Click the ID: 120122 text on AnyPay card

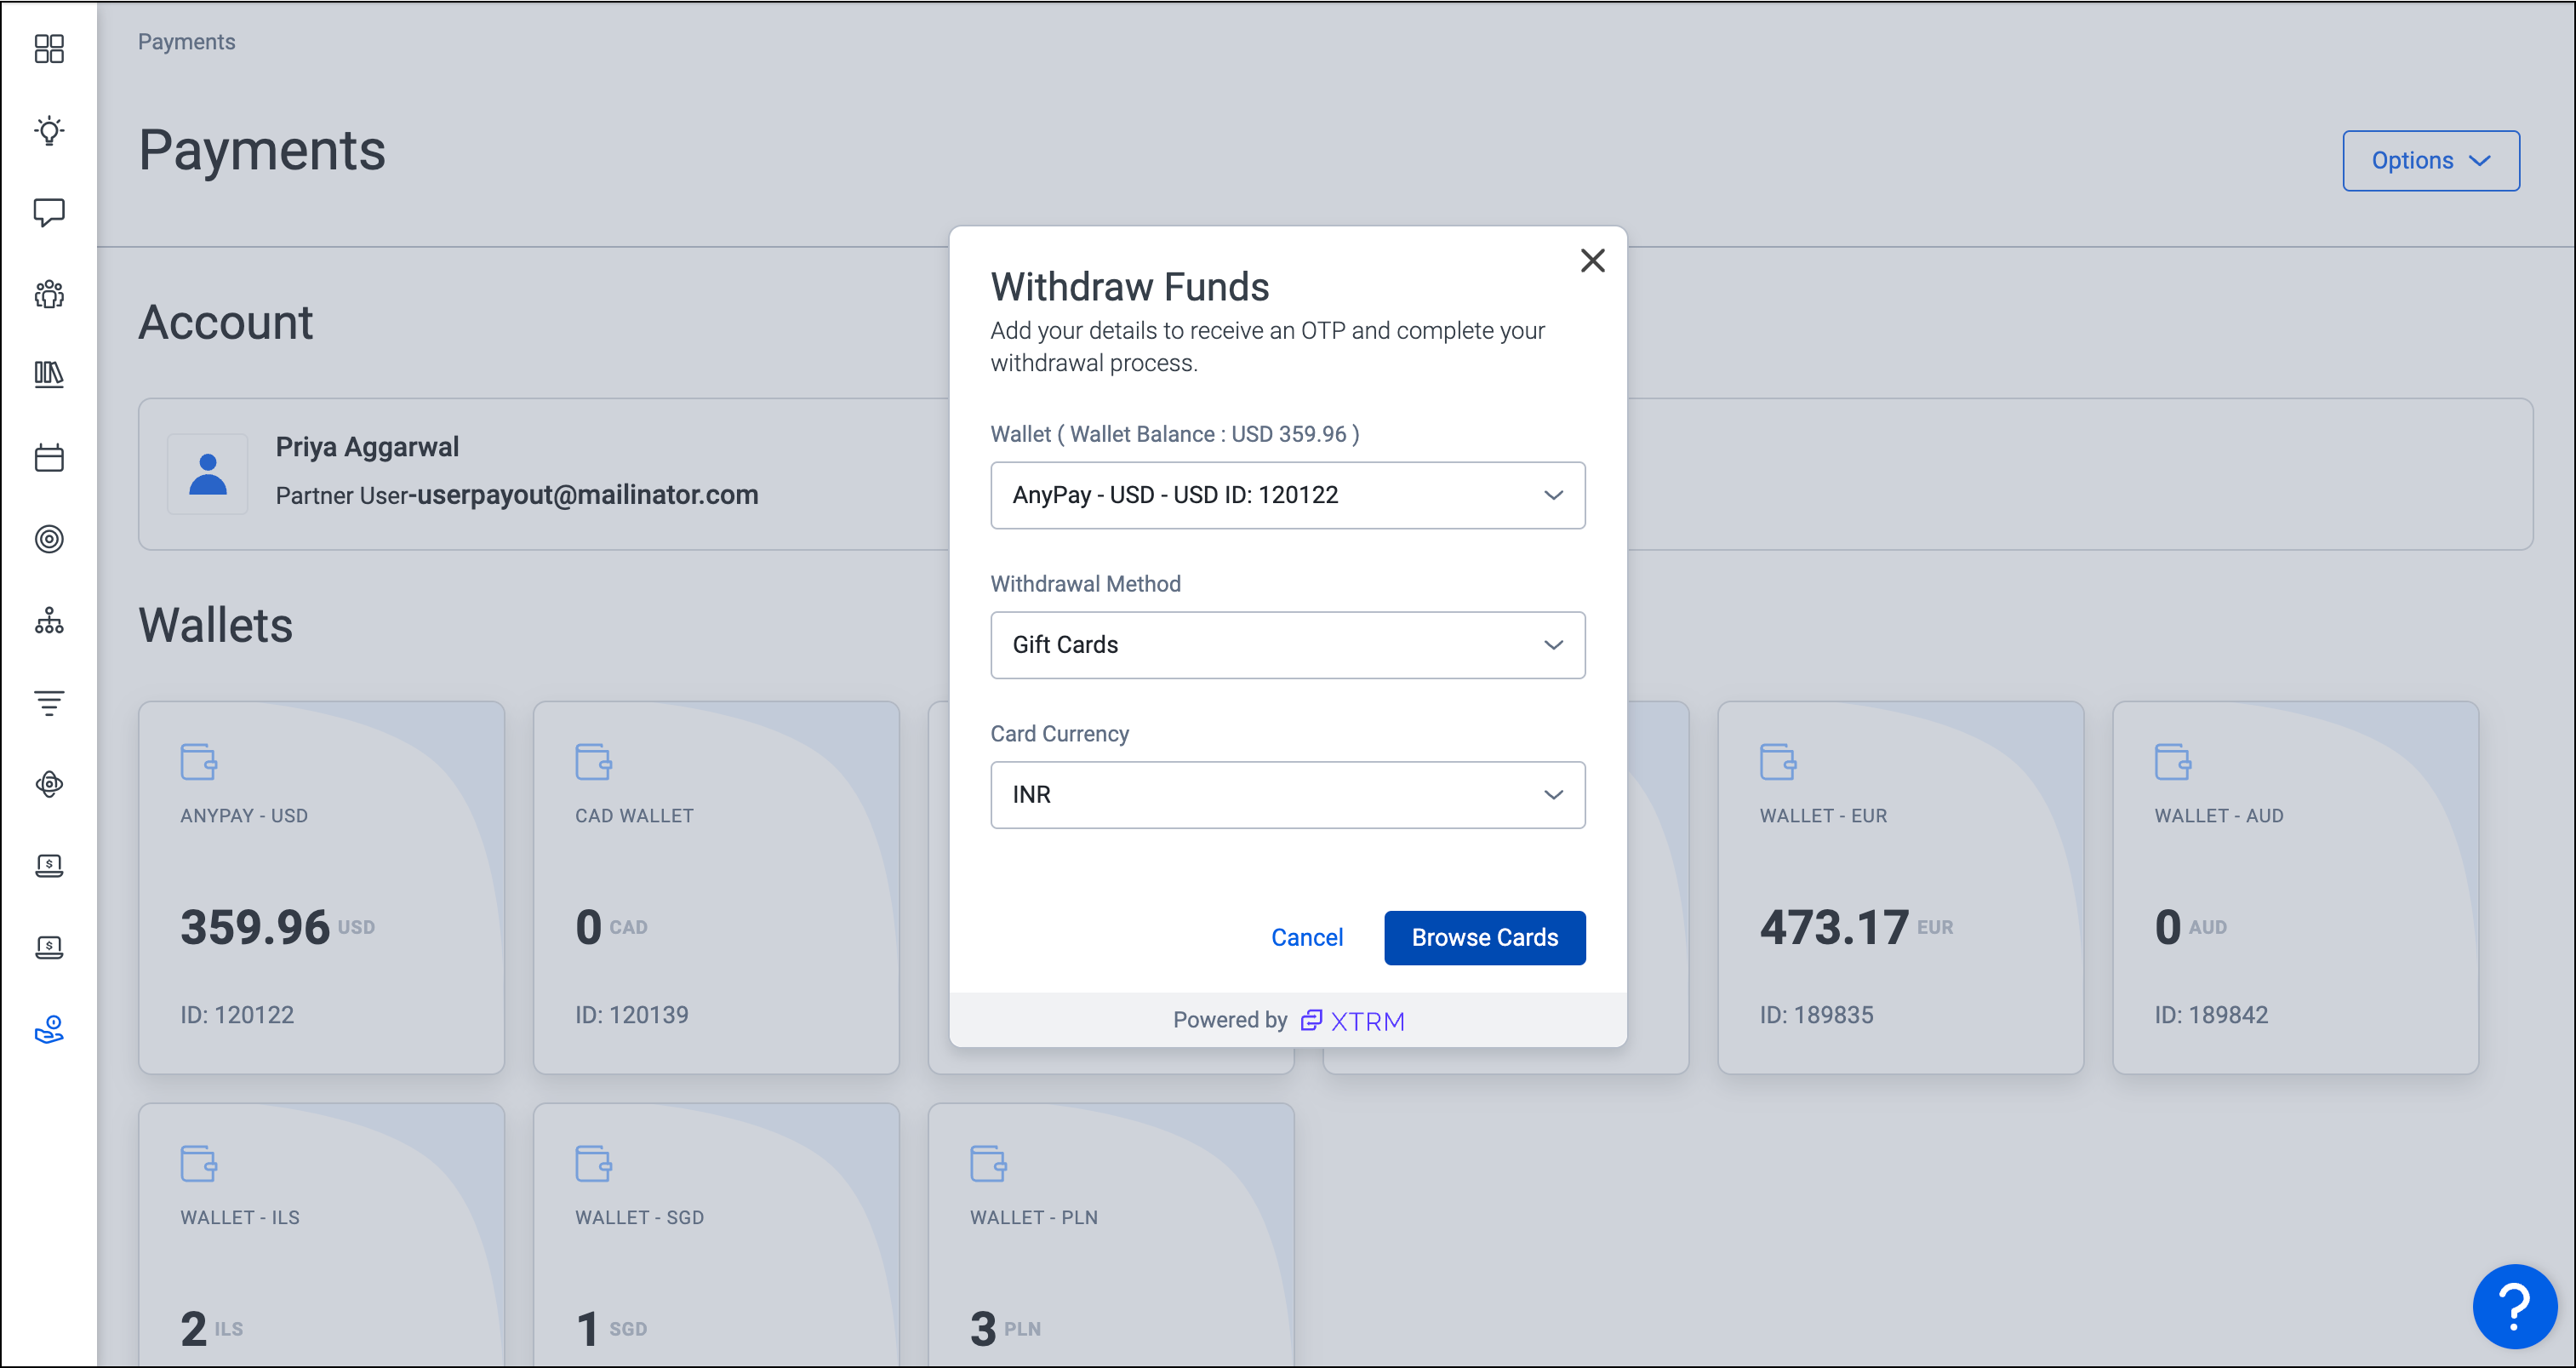click(237, 1015)
